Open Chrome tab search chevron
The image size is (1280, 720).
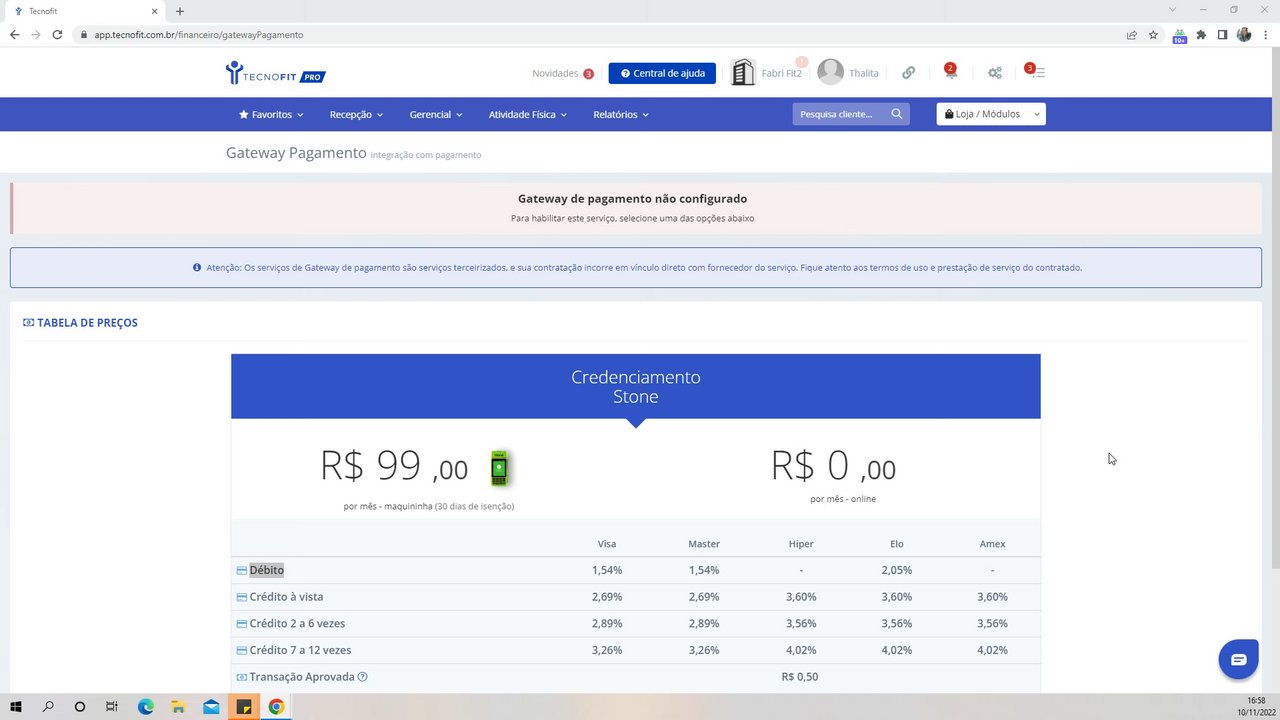(x=1173, y=10)
